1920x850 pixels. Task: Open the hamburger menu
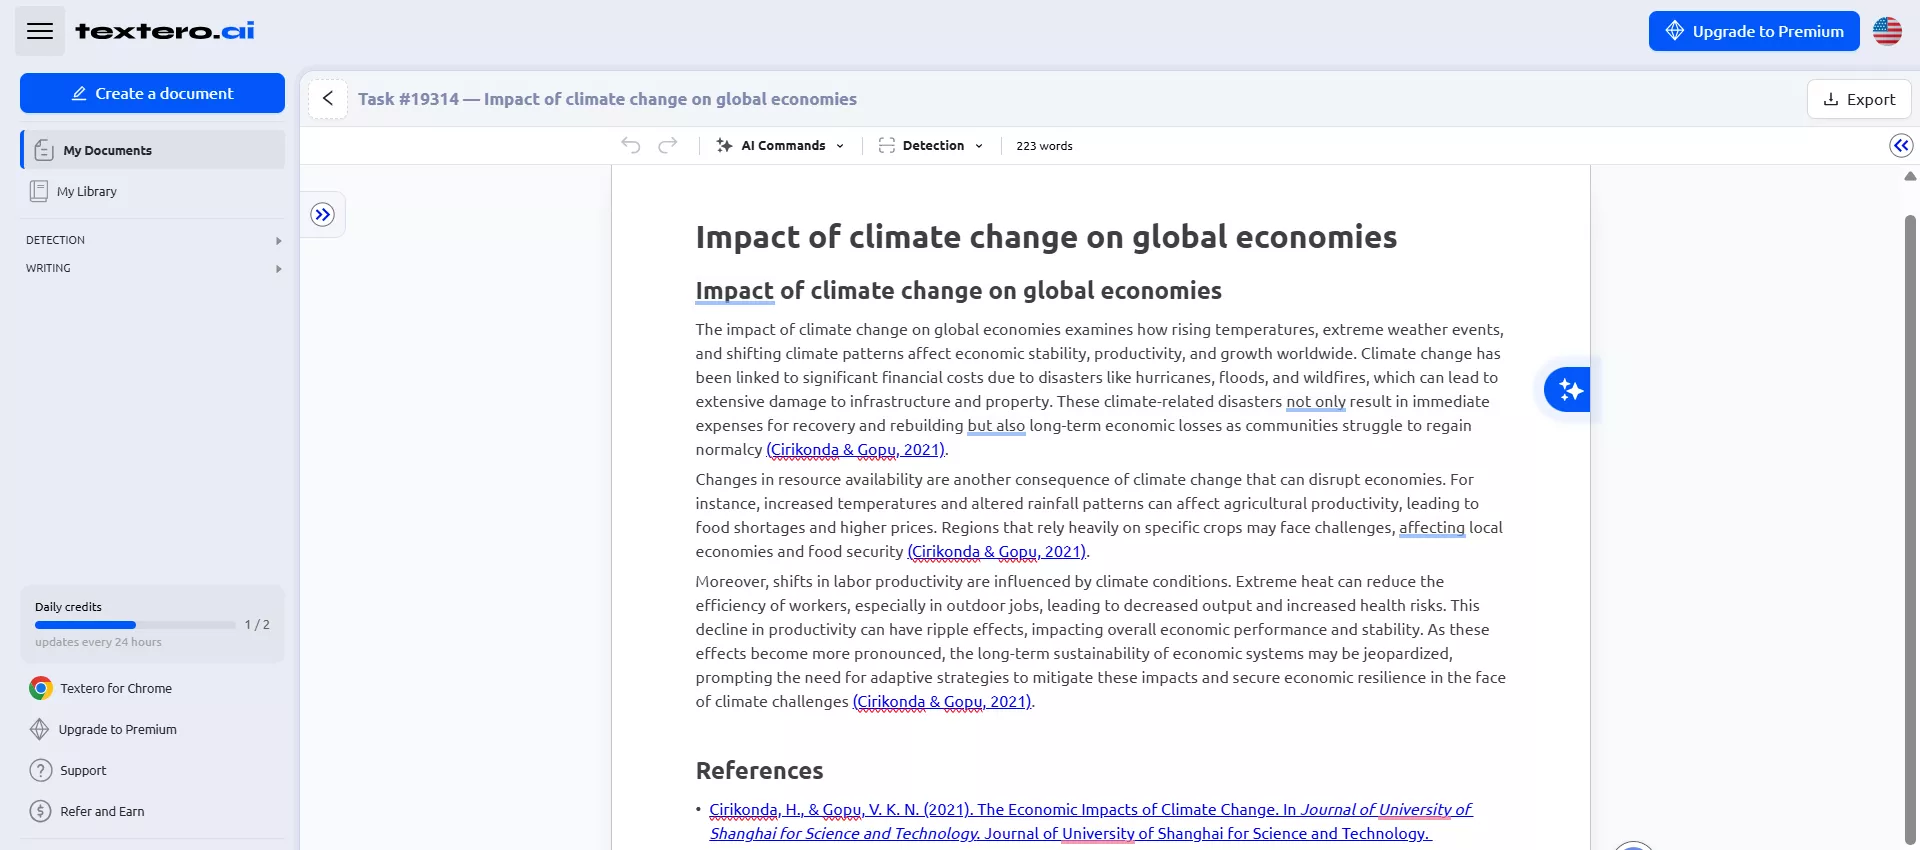tap(40, 31)
